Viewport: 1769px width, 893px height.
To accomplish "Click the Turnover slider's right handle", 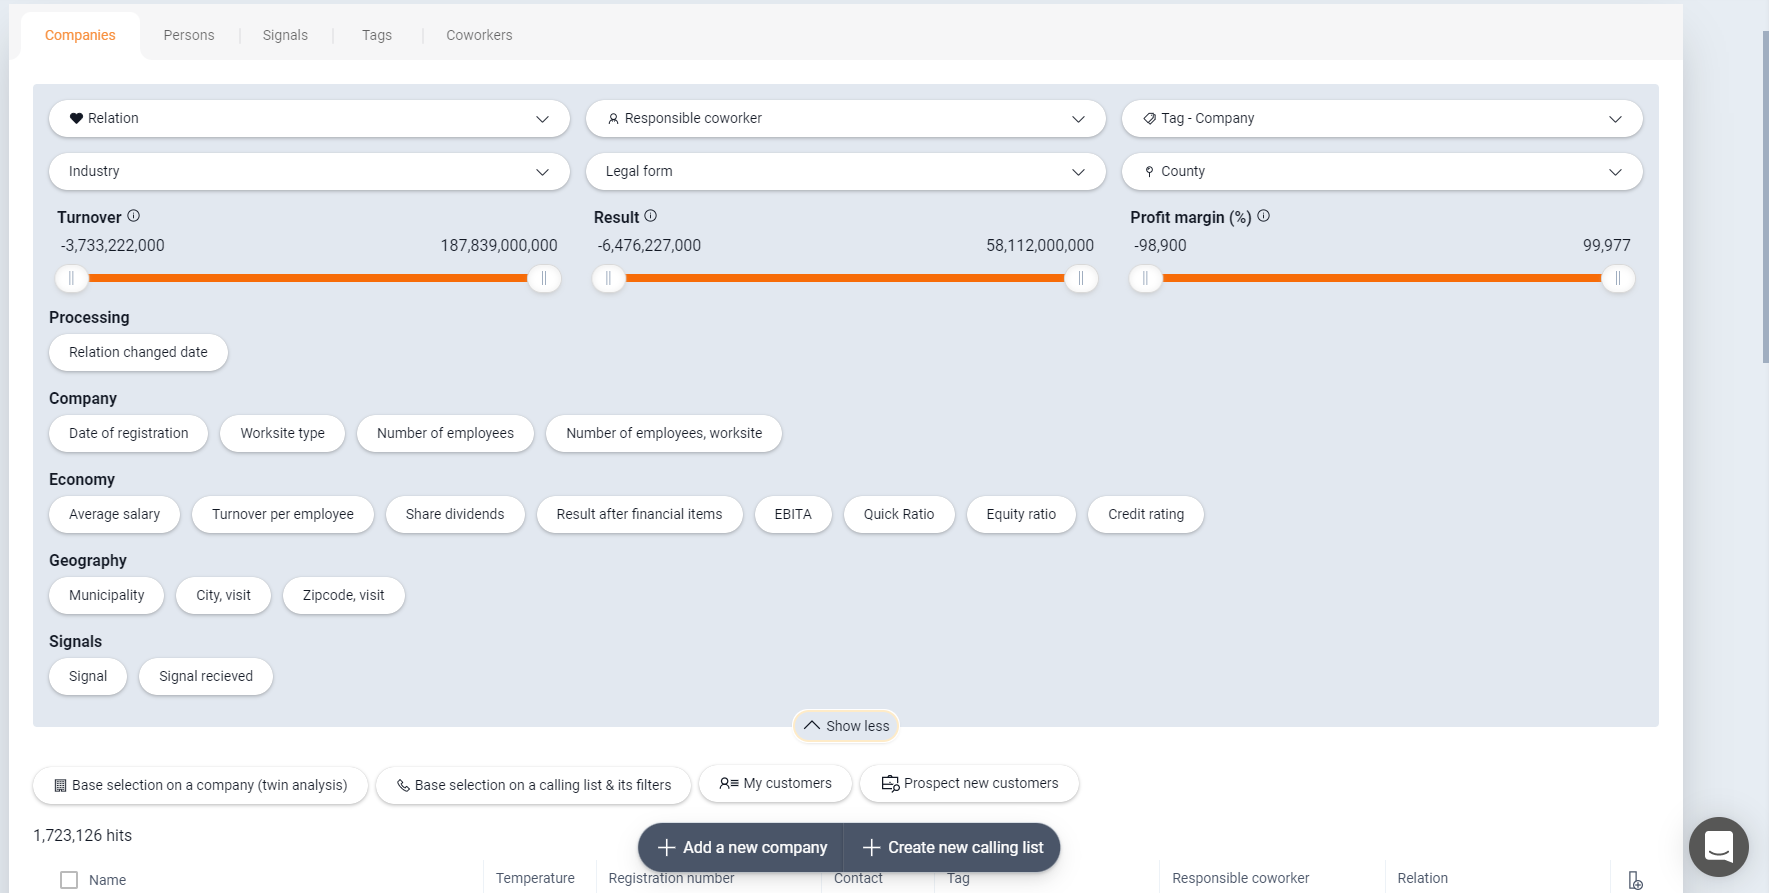I will pyautogui.click(x=544, y=279).
